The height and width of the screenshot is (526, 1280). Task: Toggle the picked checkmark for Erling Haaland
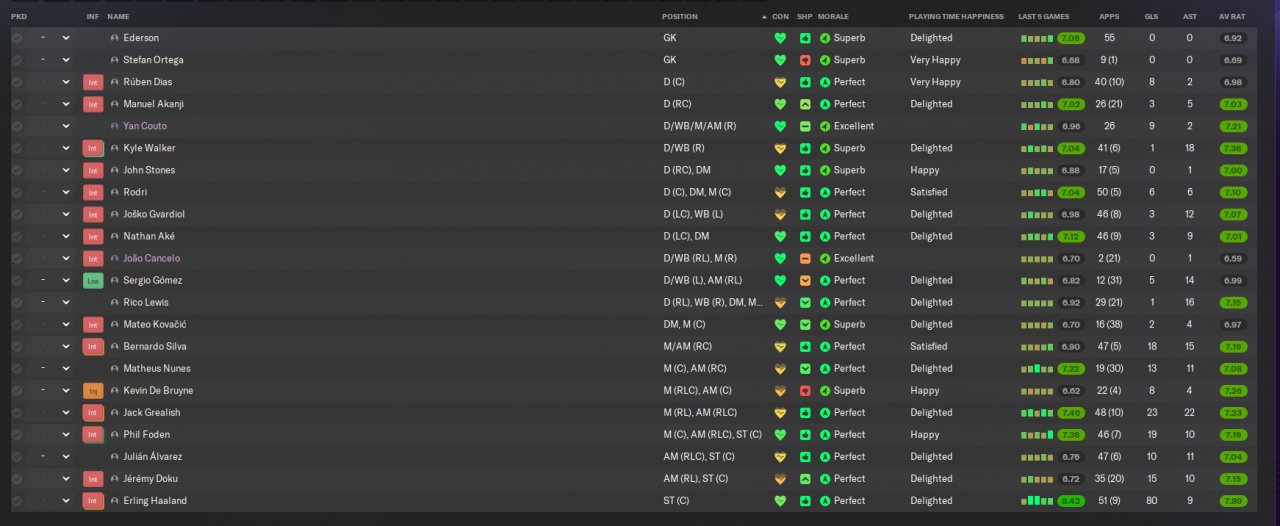tap(17, 500)
